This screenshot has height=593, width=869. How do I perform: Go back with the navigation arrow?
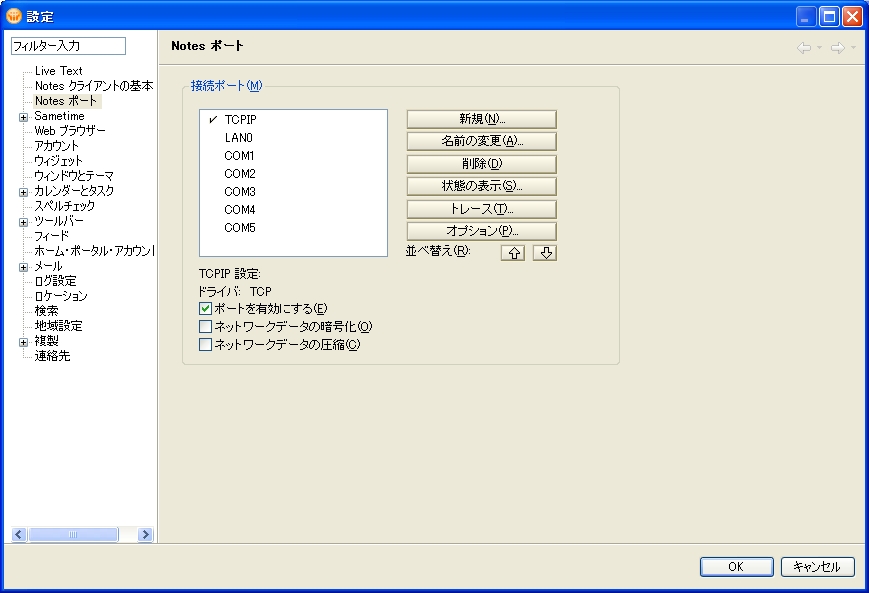coord(804,48)
